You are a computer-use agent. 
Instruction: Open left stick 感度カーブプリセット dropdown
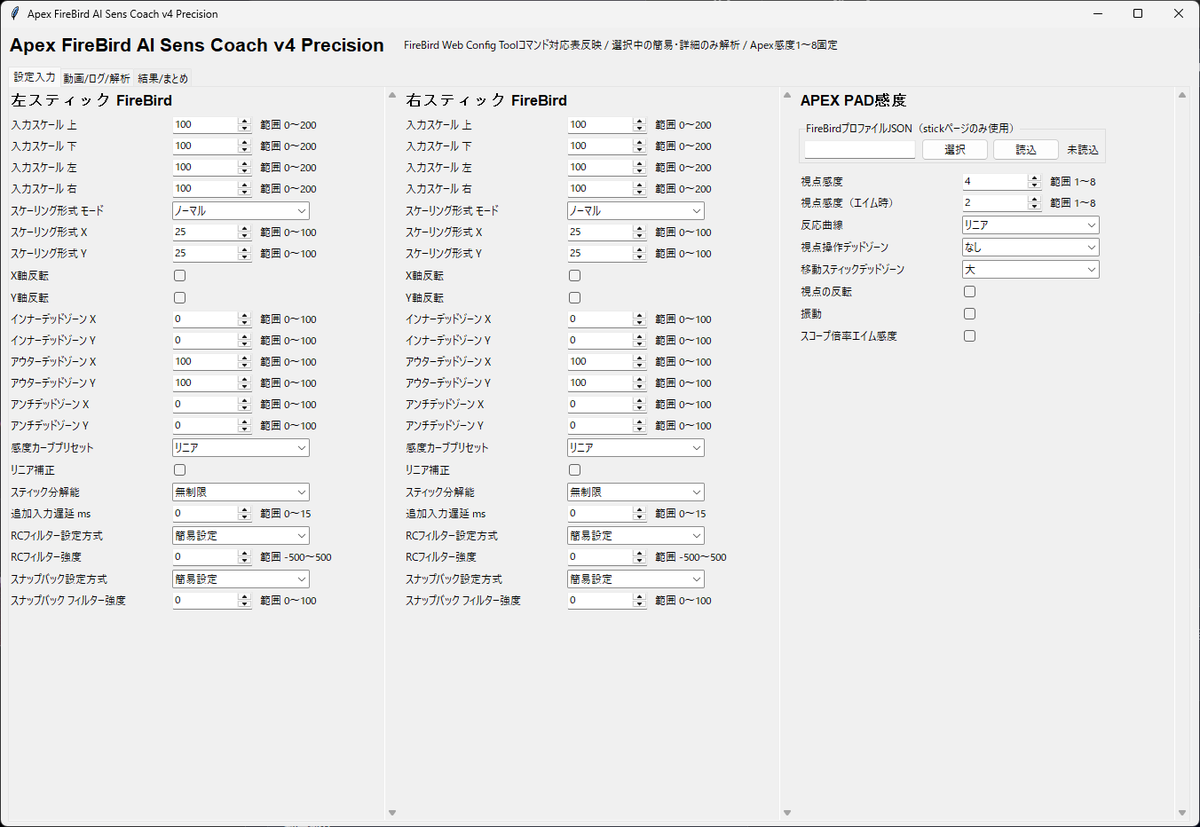pos(241,448)
